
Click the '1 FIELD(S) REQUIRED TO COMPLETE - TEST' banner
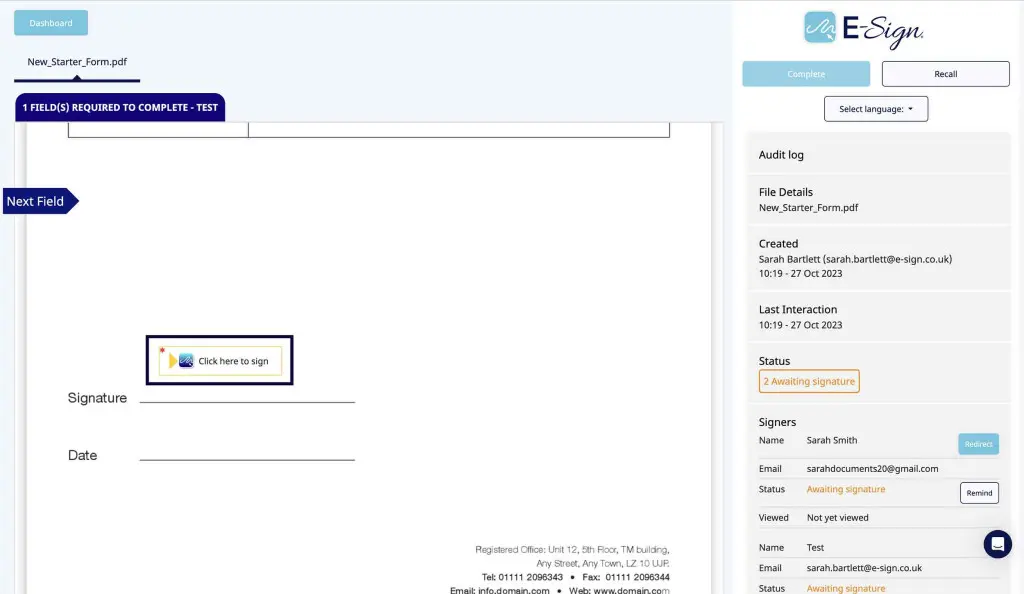(120, 108)
